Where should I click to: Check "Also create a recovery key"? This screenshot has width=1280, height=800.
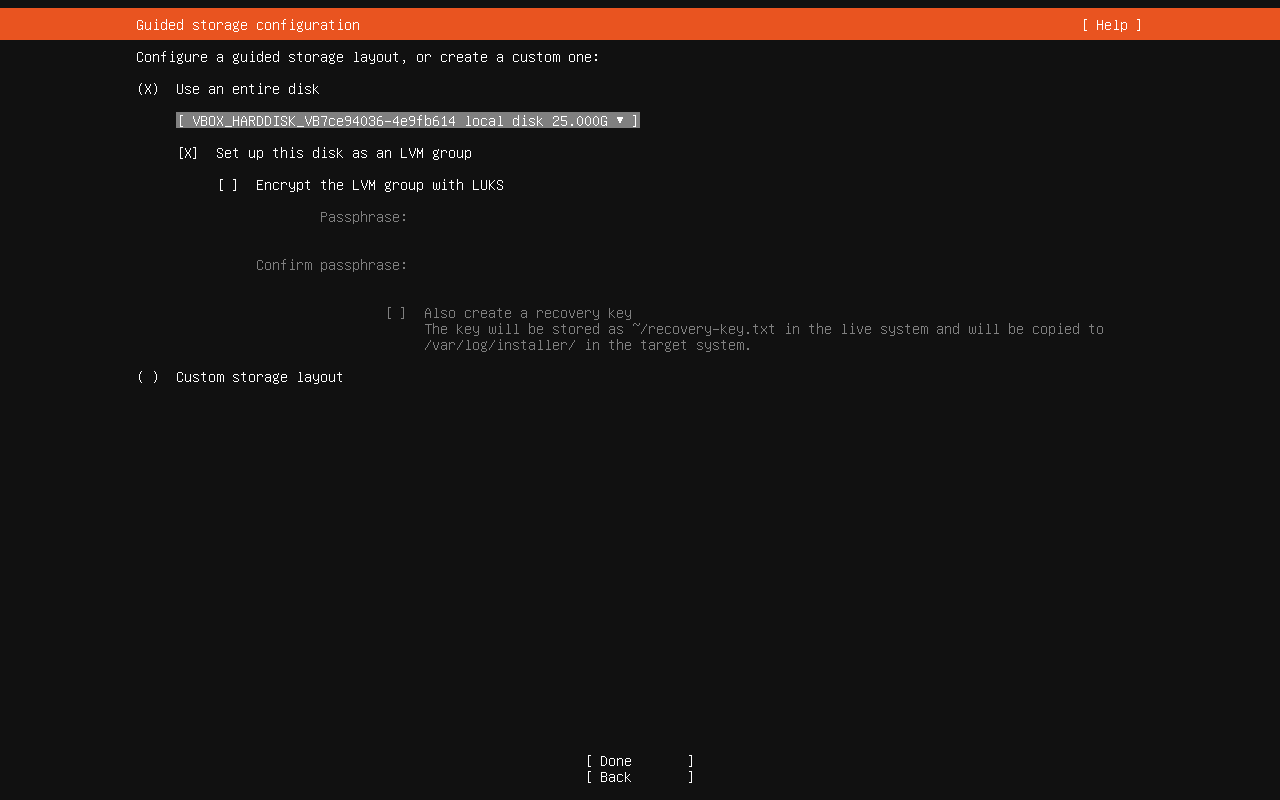(397, 313)
